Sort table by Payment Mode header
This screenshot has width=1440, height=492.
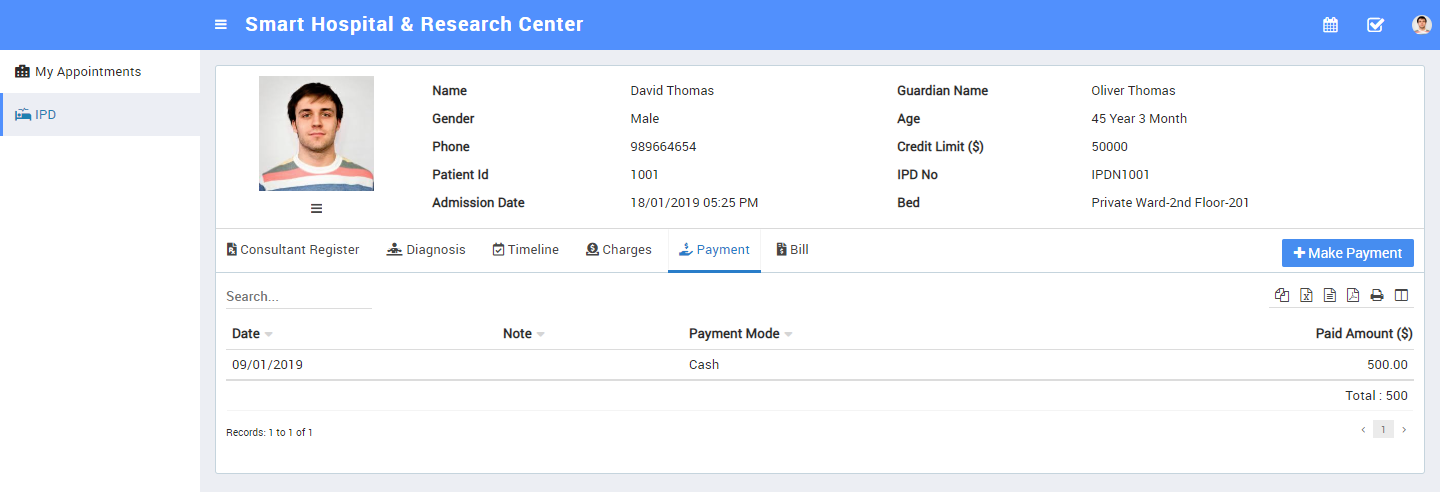[734, 334]
